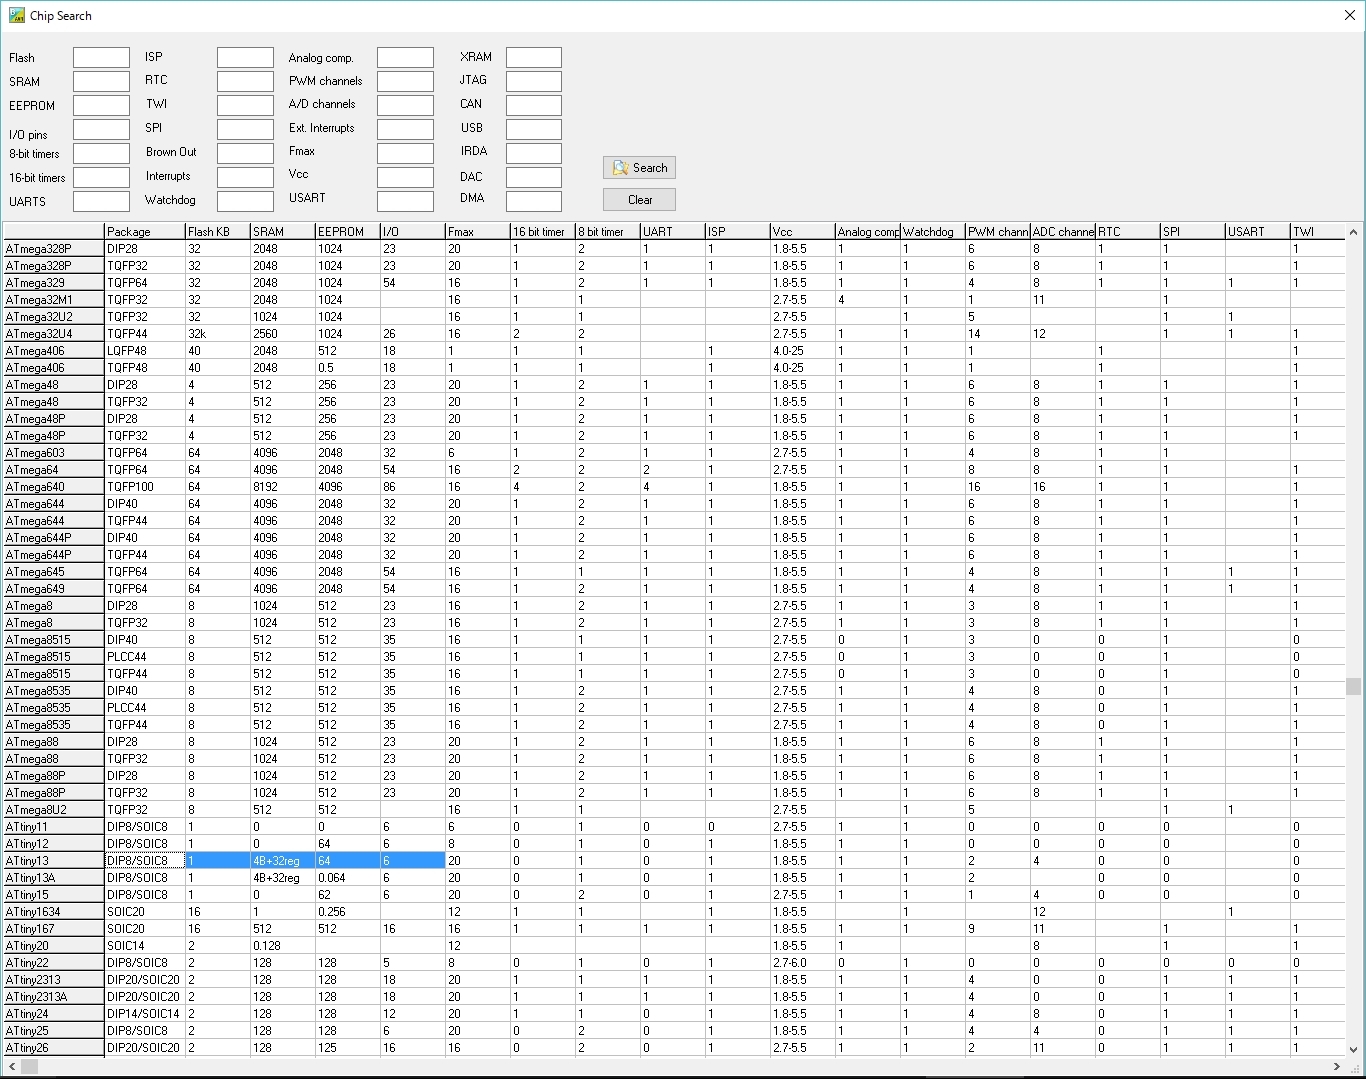Select the ATmega649 row header
The width and height of the screenshot is (1366, 1079).
pos(53,589)
